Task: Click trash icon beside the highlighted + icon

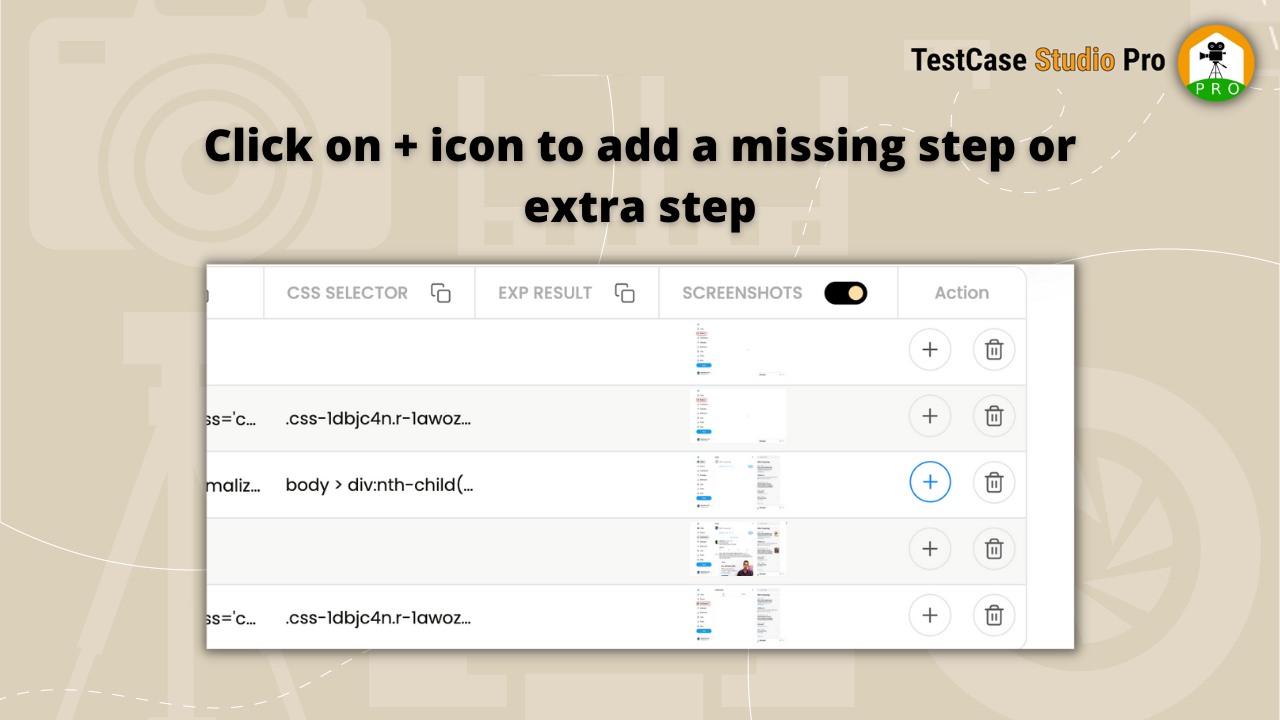Action: pyautogui.click(x=994, y=482)
